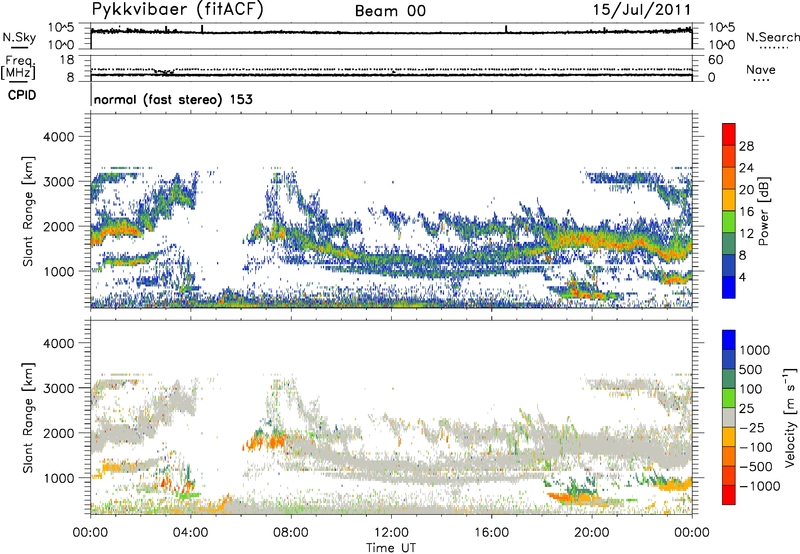Screen dimensions: 800x554
Task: Click the '60' tick on Nave axis
Action: 715,60
